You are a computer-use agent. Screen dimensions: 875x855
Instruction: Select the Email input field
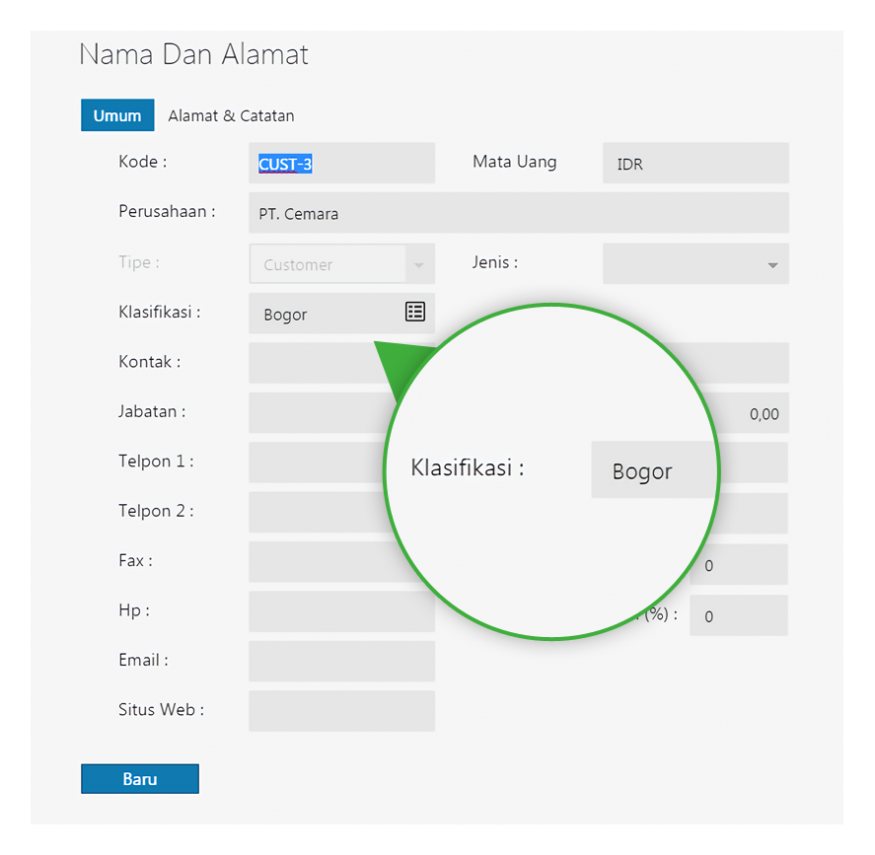click(x=341, y=661)
